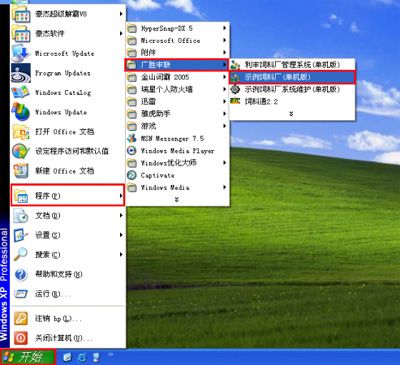This screenshot has height=365, width=400.
Task: Click the 注销 hp(L)... key icon
Action: tap(21, 319)
